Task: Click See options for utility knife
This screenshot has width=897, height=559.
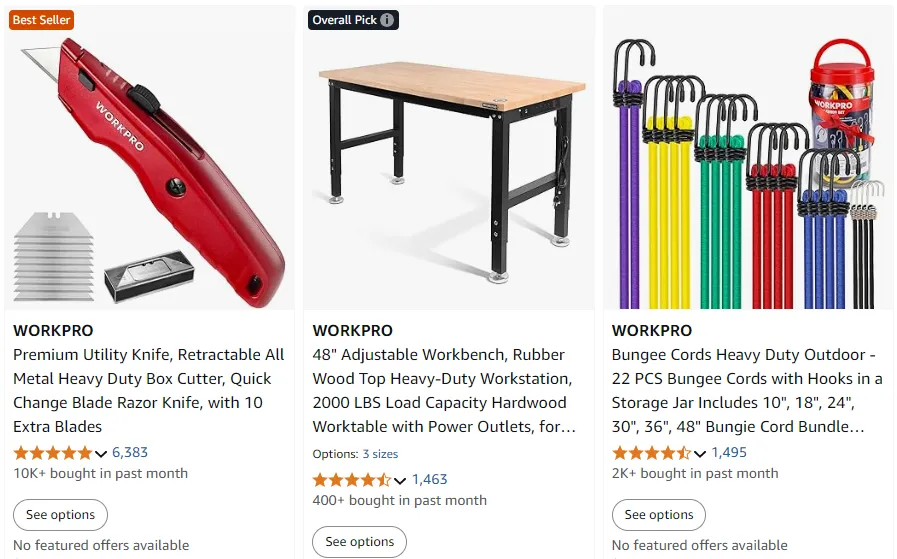Action: (x=60, y=515)
